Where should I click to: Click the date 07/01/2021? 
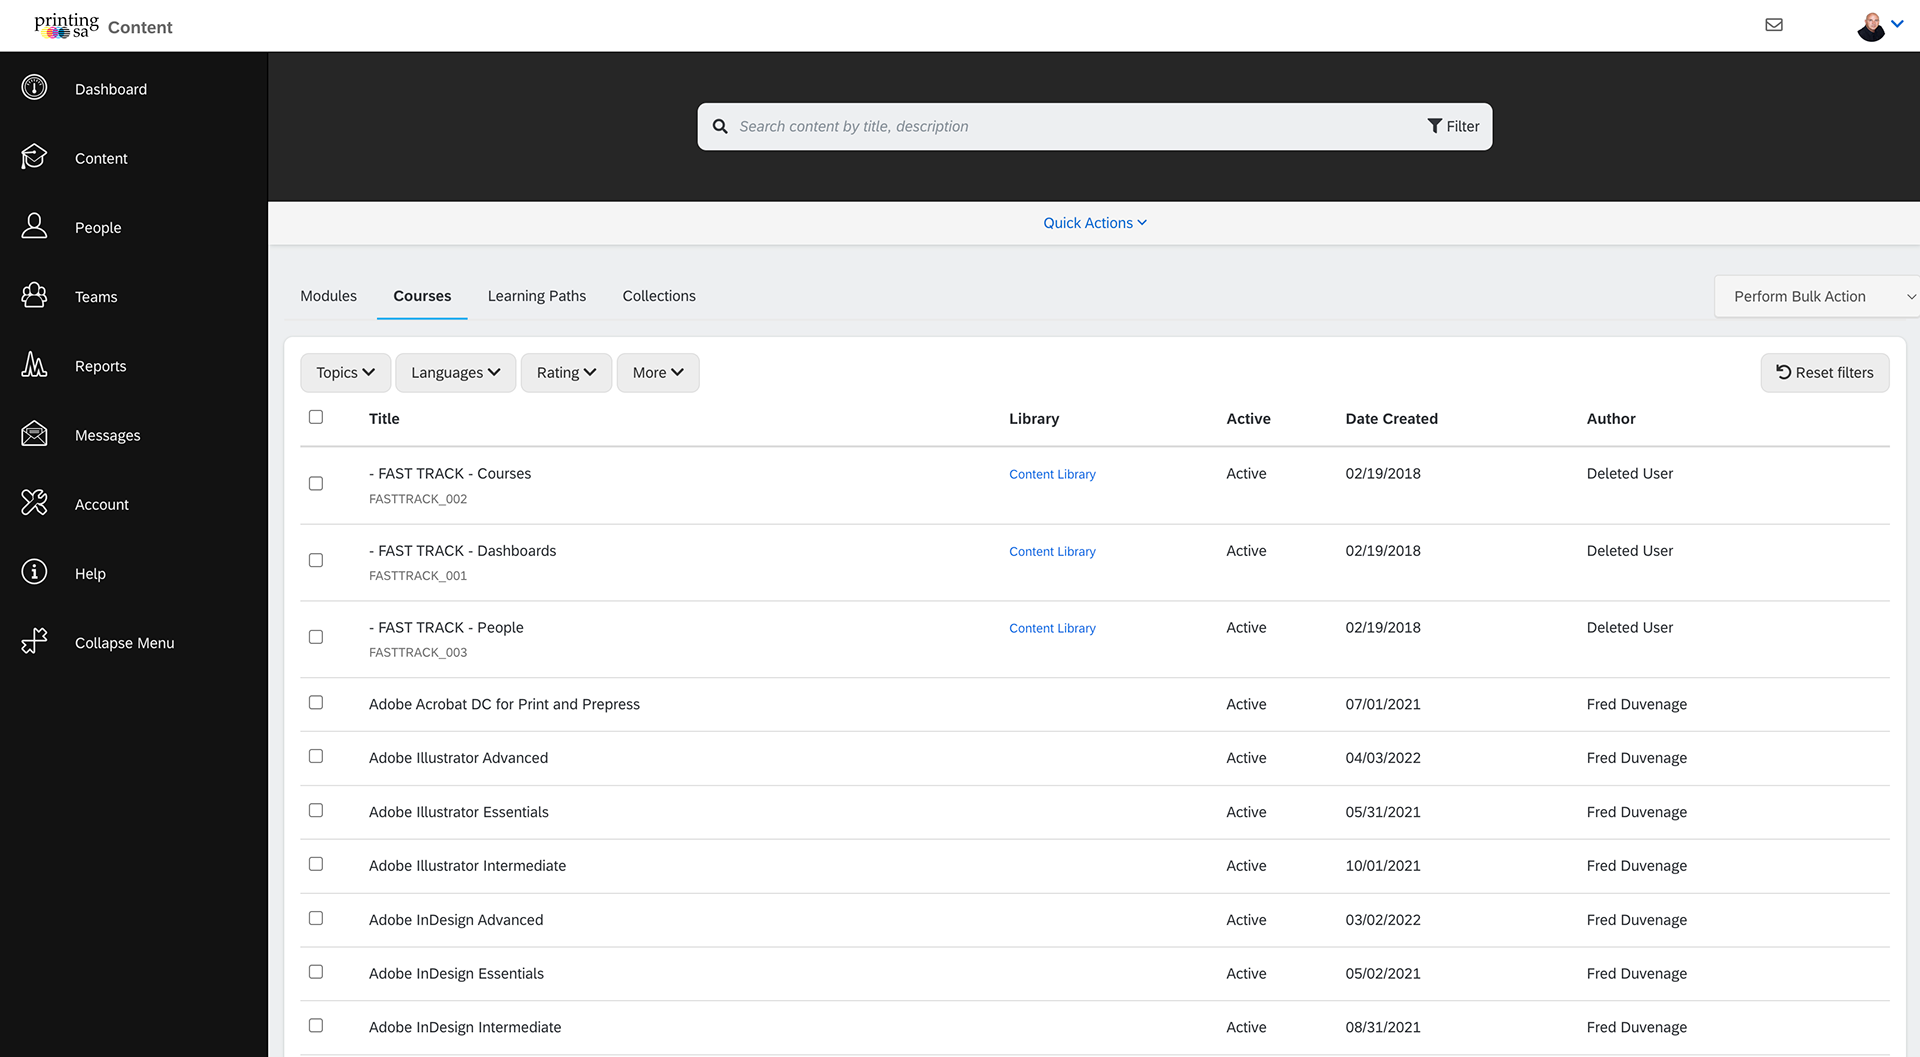click(x=1382, y=705)
